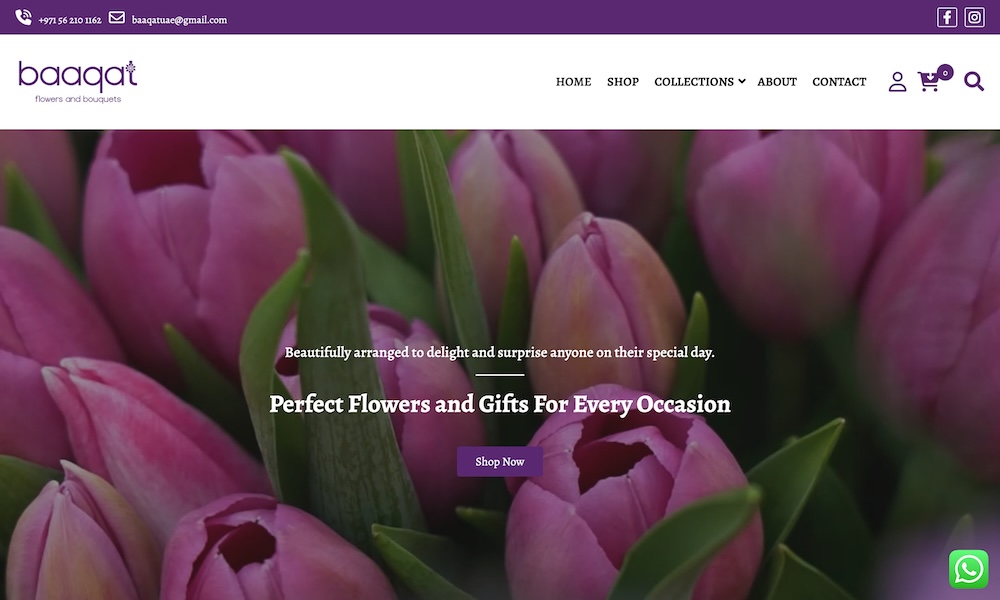1000x600 pixels.
Task: Open the Shop menu item
Action: click(x=623, y=82)
